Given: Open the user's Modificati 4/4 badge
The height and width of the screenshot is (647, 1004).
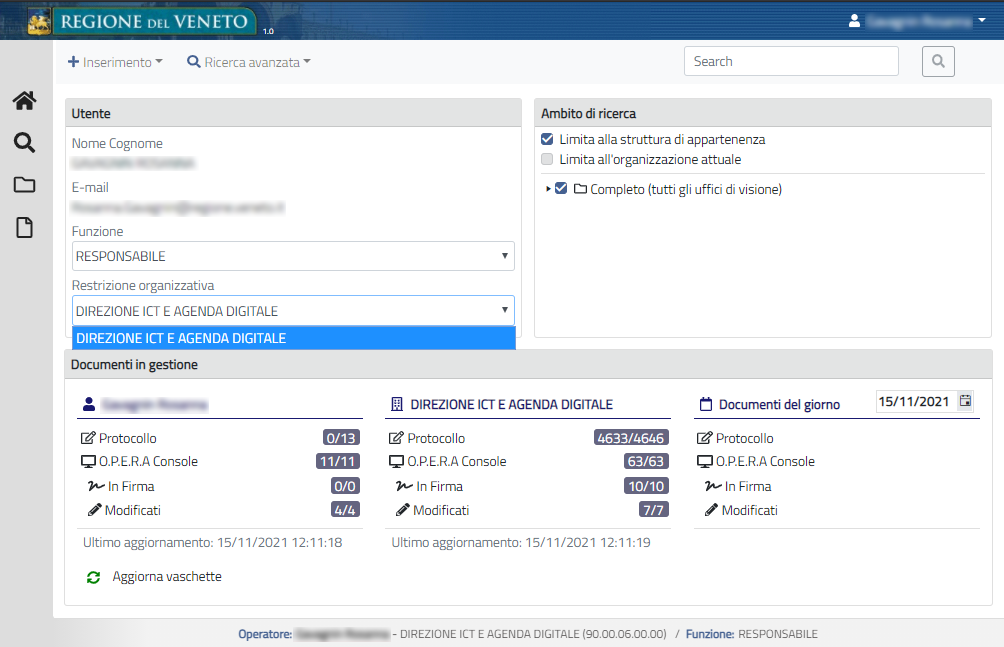Looking at the screenshot, I should click(345, 510).
